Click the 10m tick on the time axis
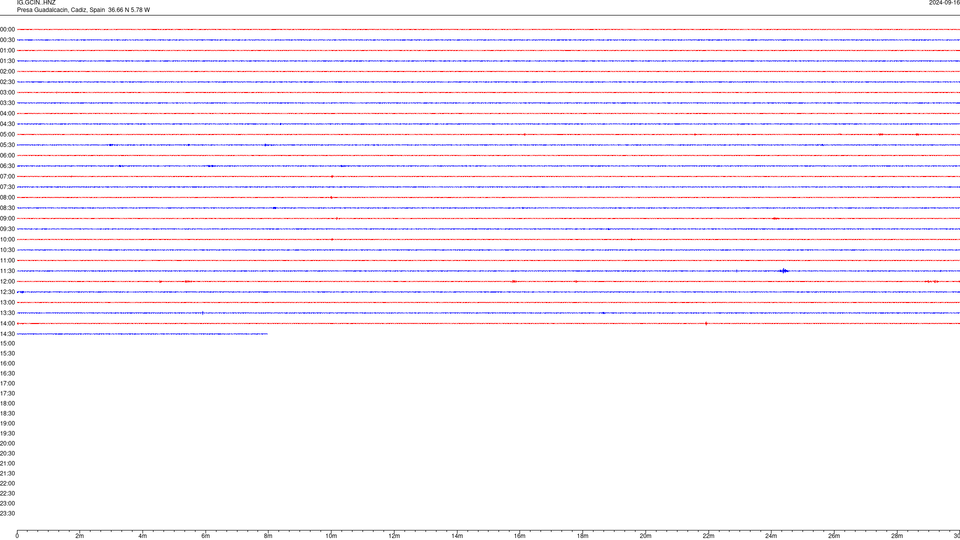Viewport: 960px width, 540px height. coord(331,536)
